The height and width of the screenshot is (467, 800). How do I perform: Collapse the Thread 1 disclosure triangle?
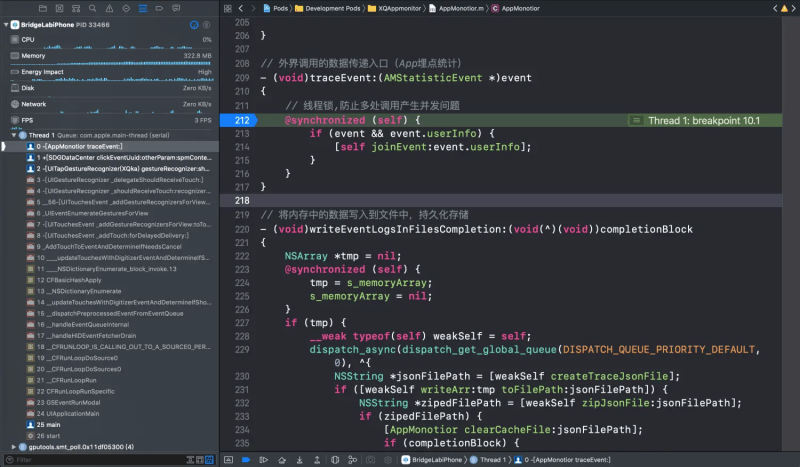tap(11, 134)
